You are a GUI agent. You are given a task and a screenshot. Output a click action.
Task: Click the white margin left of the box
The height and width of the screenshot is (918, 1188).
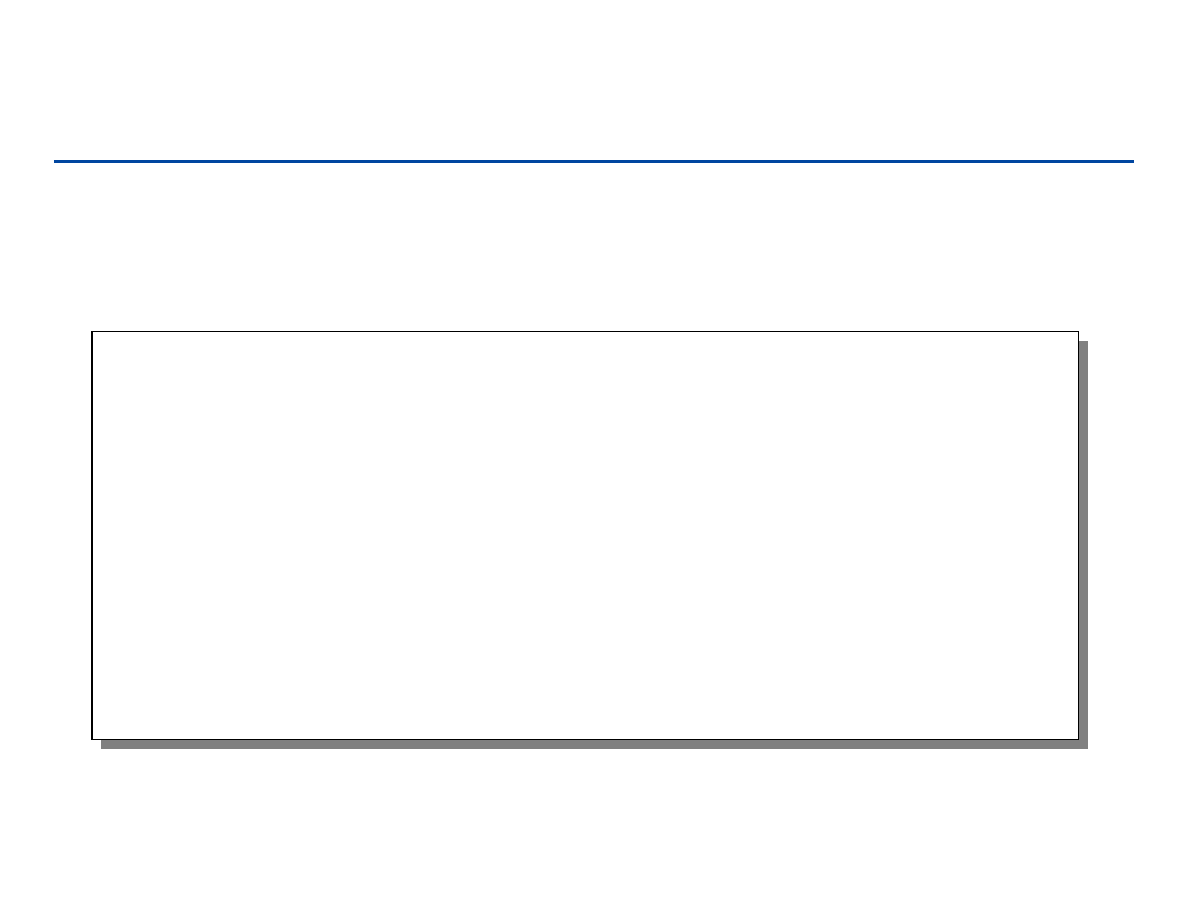[45, 535]
